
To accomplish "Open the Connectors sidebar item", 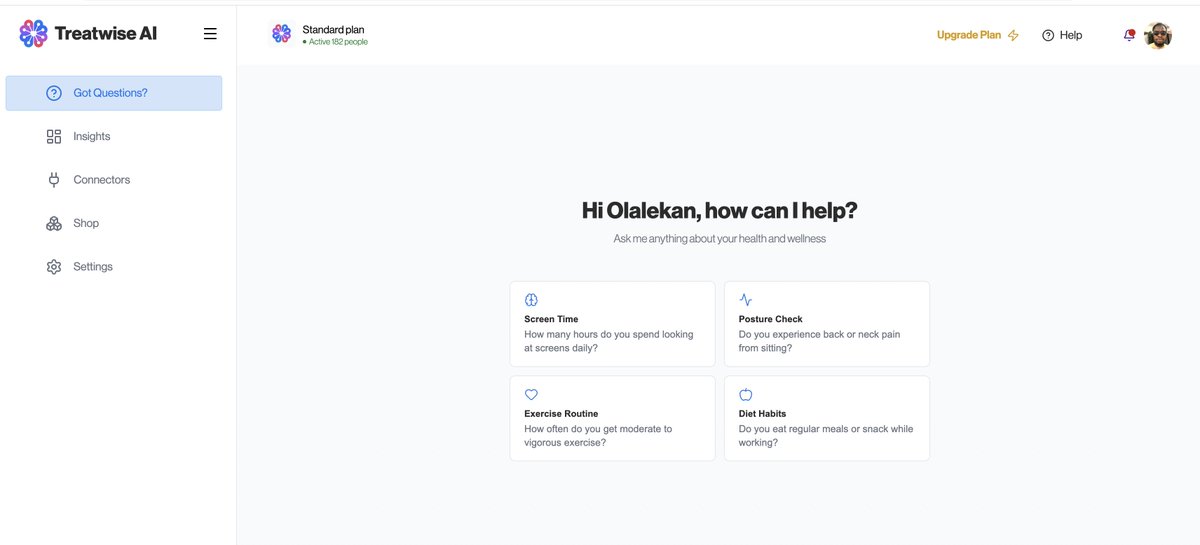I will coord(114,180).
